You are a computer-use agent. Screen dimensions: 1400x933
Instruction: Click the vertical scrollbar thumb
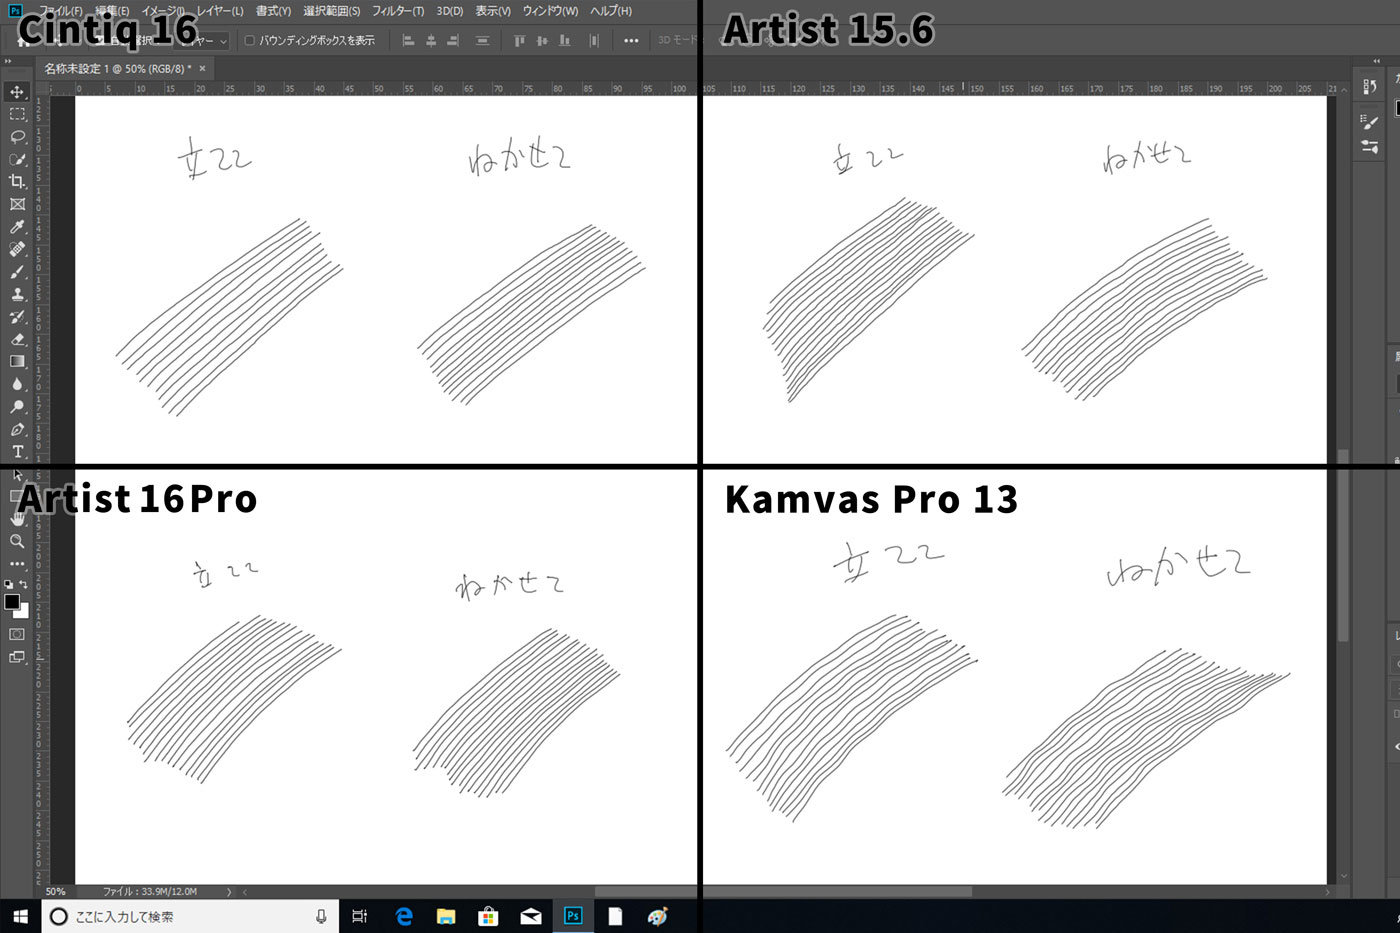tap(1343, 545)
